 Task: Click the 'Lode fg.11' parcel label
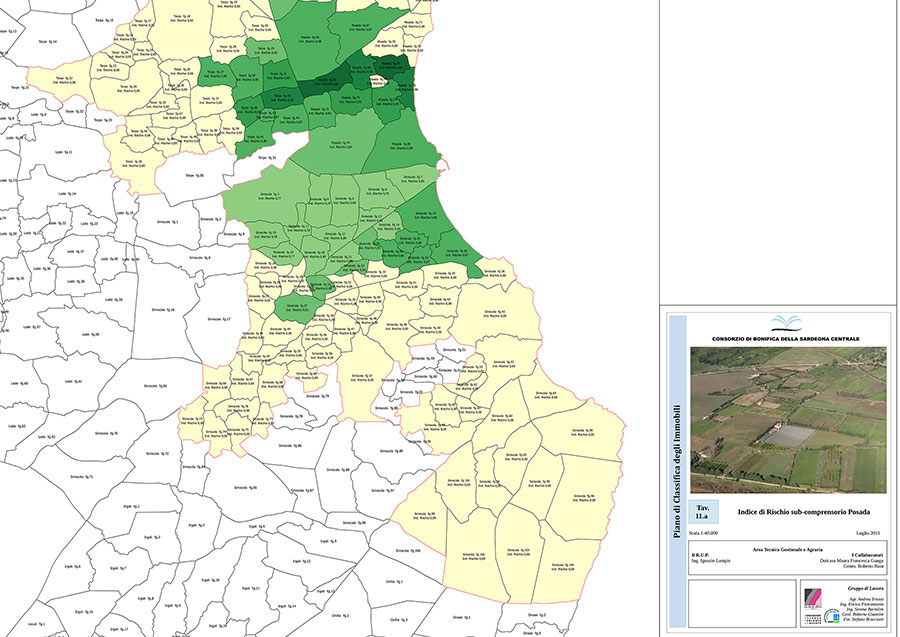coord(64,153)
